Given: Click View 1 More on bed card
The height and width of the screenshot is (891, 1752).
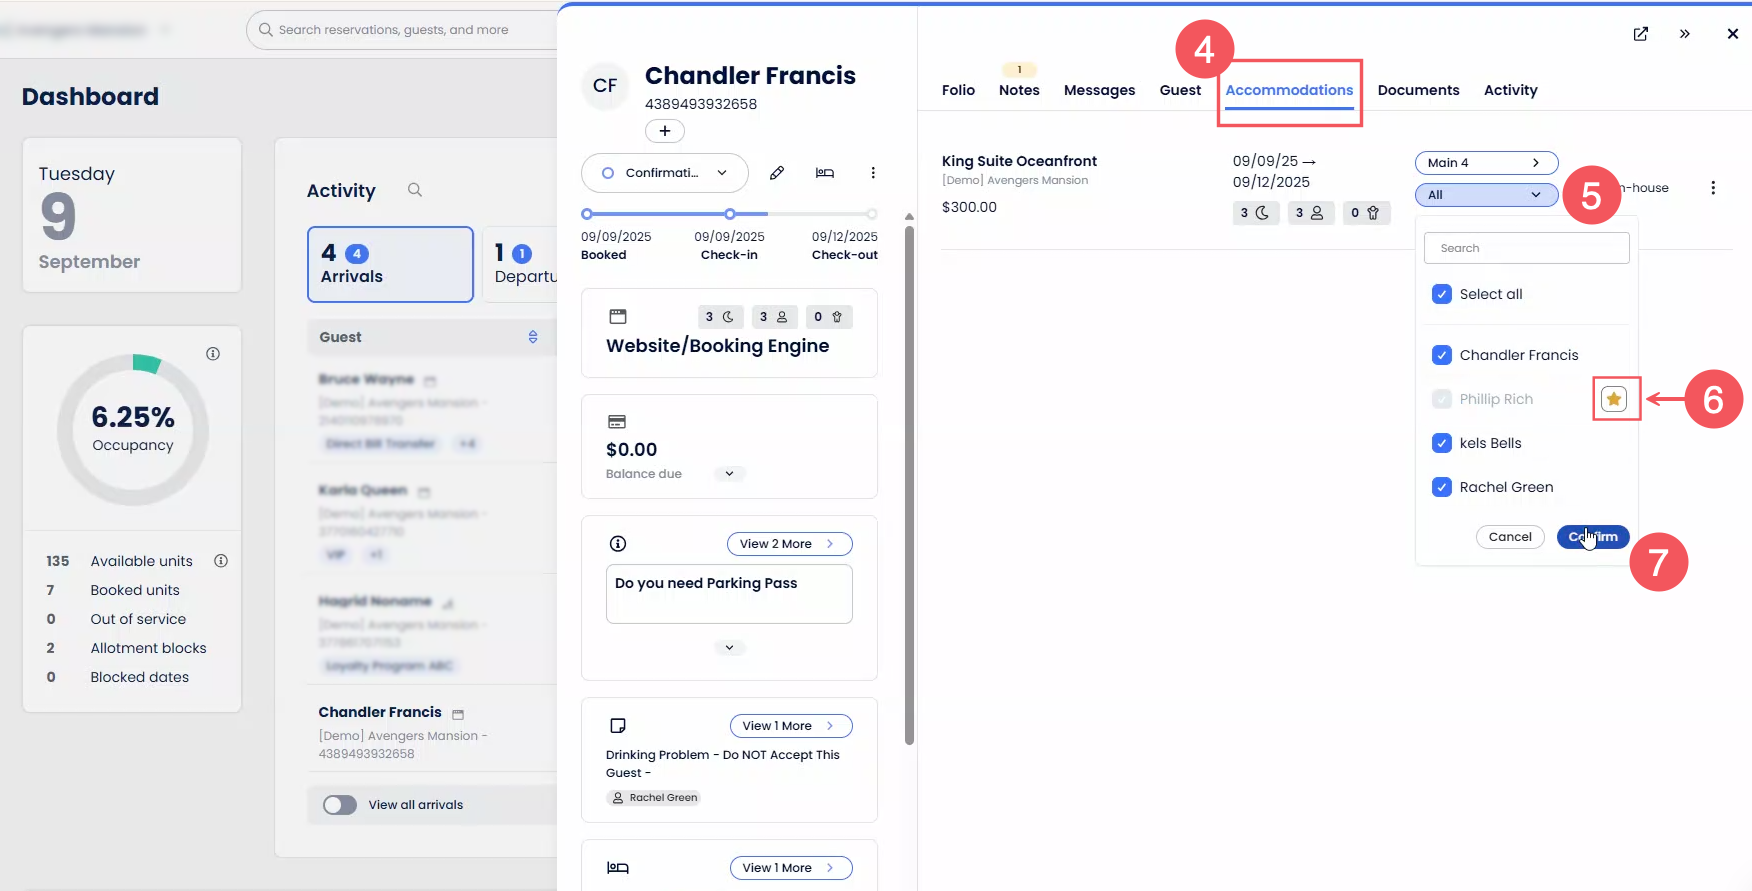Looking at the screenshot, I should point(791,868).
